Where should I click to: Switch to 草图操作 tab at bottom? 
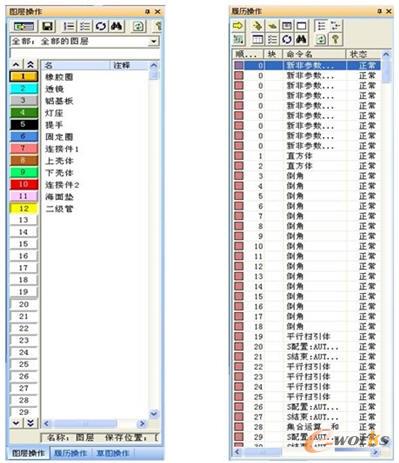pos(113,453)
